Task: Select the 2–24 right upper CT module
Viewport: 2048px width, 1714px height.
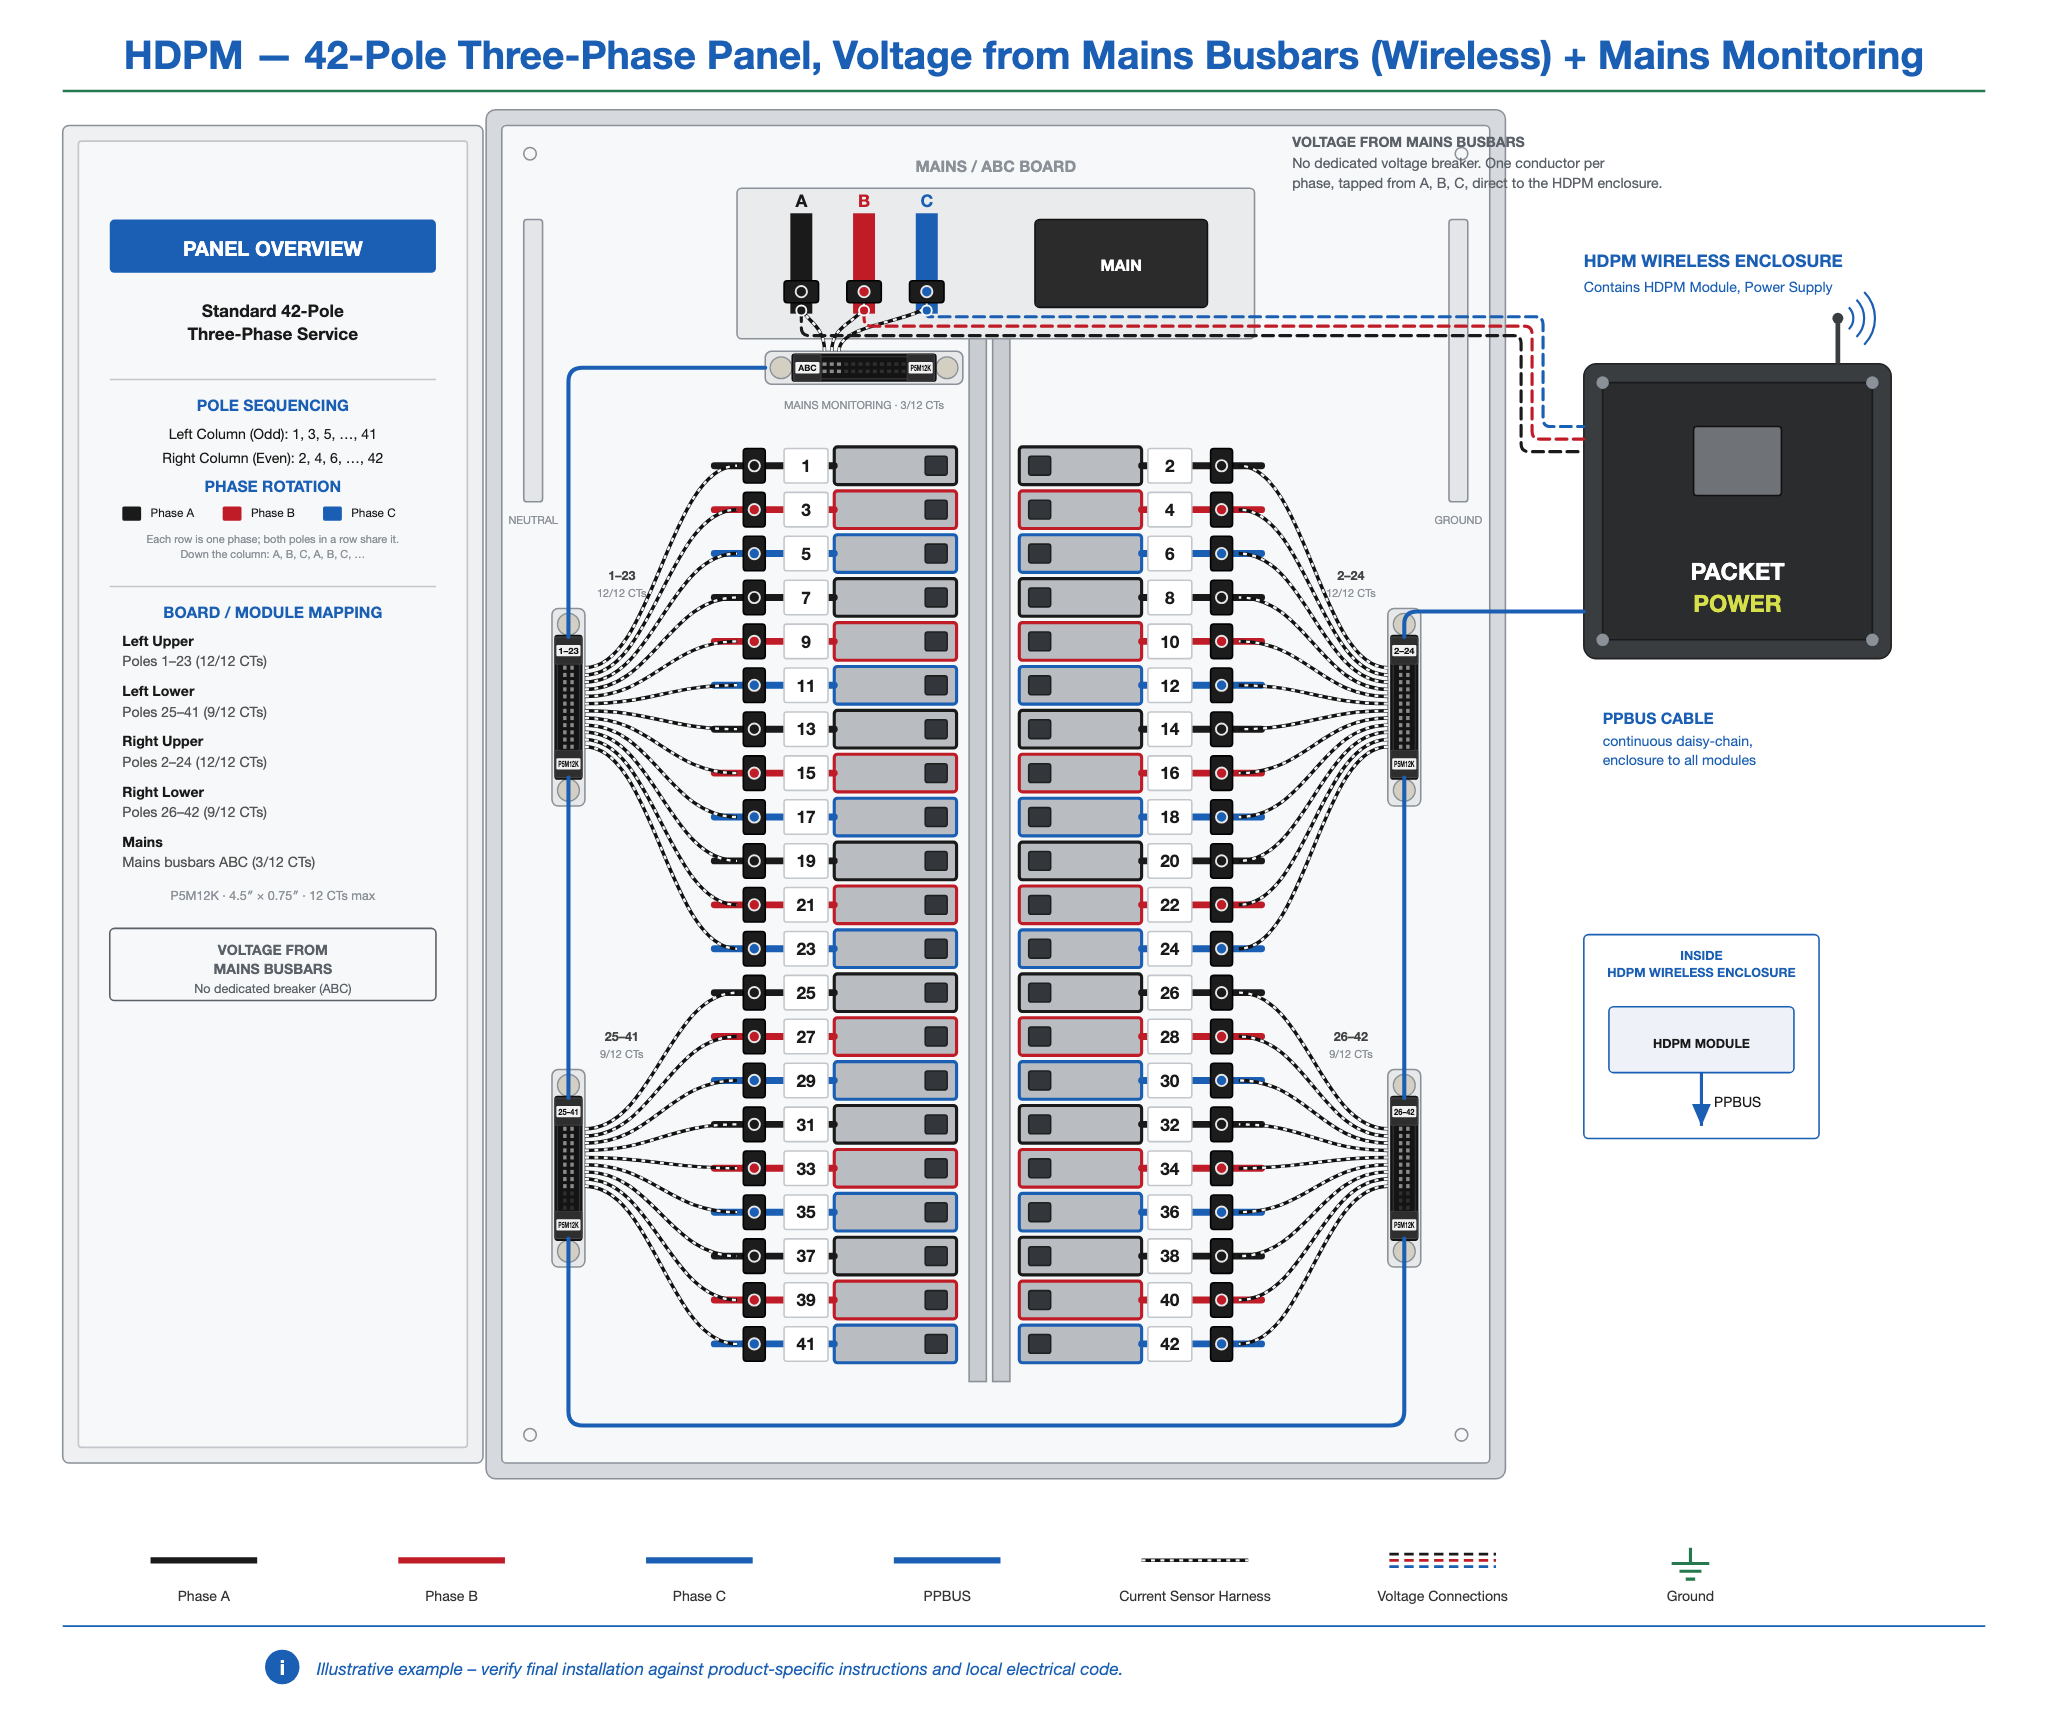Action: point(1404,707)
